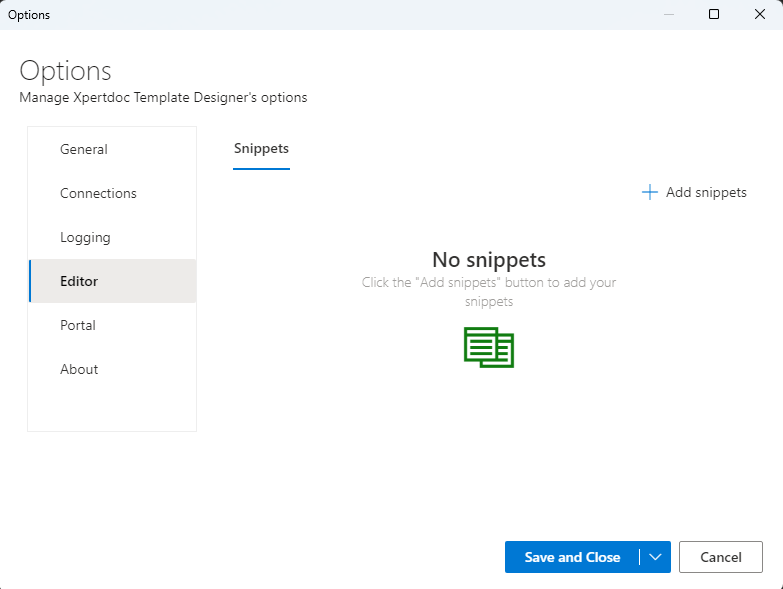Click the Manage Xpertdoc Template Designer's options subtitle
The height and width of the screenshot is (589, 783).
[163, 98]
